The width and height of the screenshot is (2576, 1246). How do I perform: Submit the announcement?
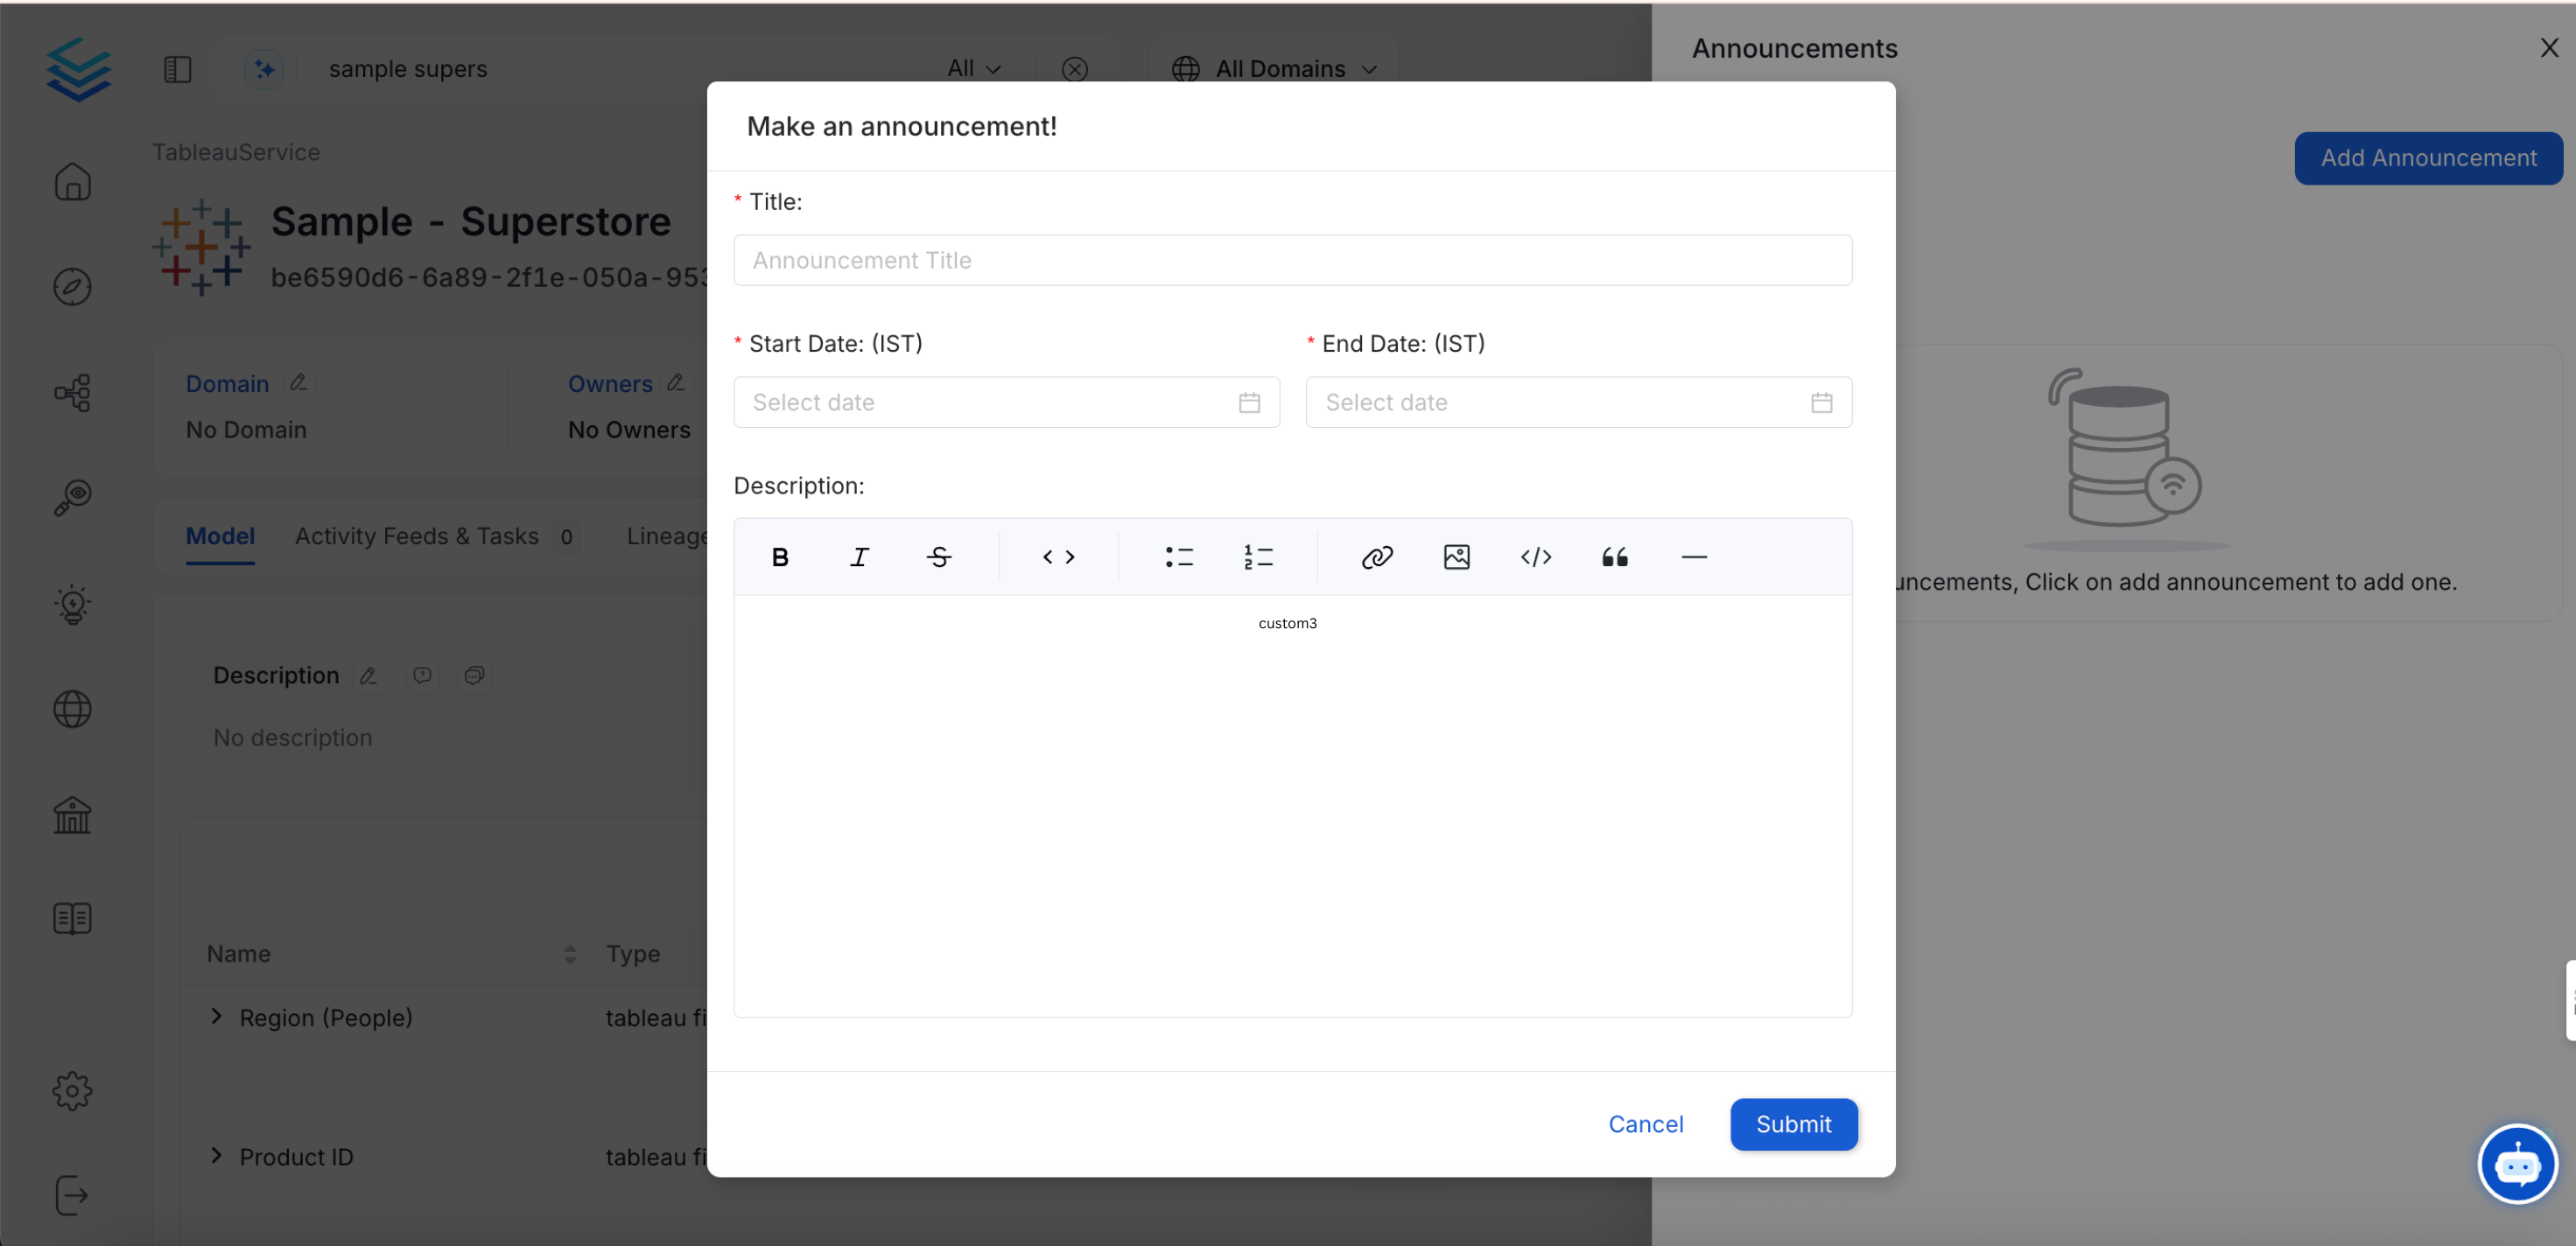click(1793, 1124)
